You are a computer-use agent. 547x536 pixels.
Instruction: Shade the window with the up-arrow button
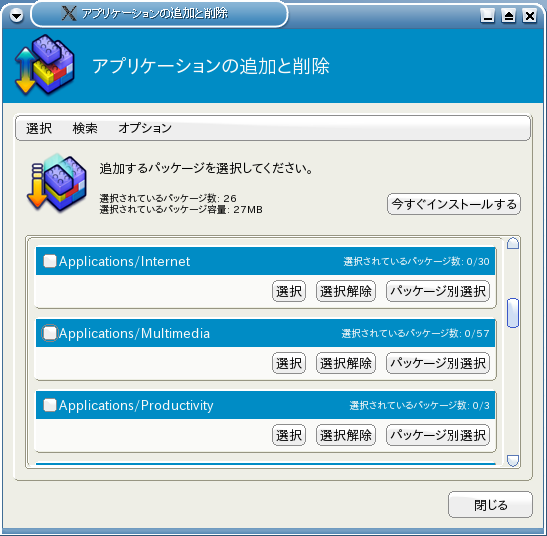pos(508,16)
